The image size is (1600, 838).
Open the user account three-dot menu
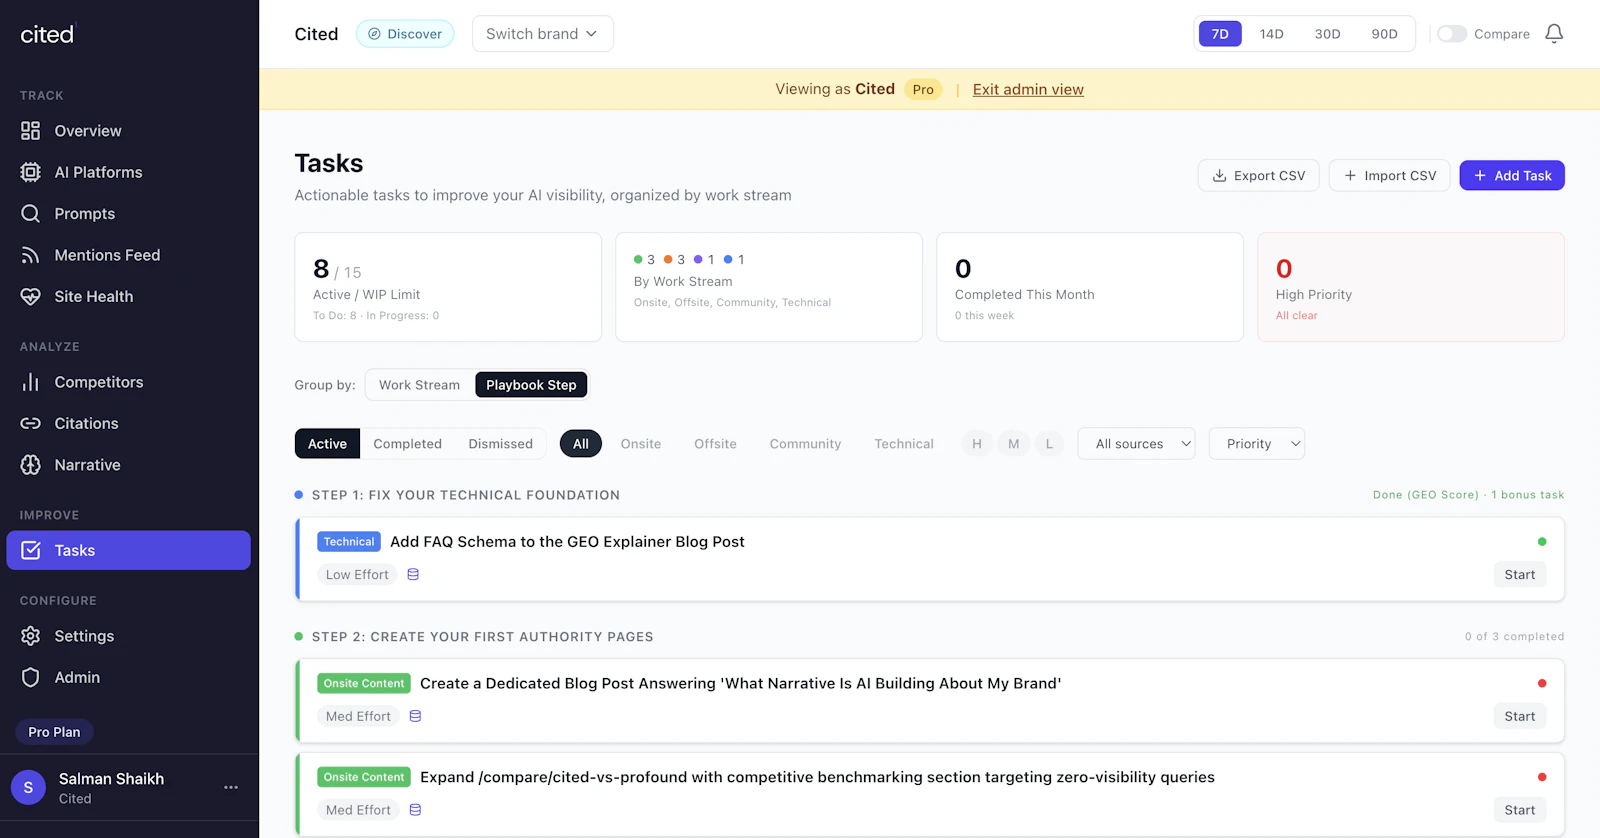click(x=231, y=787)
